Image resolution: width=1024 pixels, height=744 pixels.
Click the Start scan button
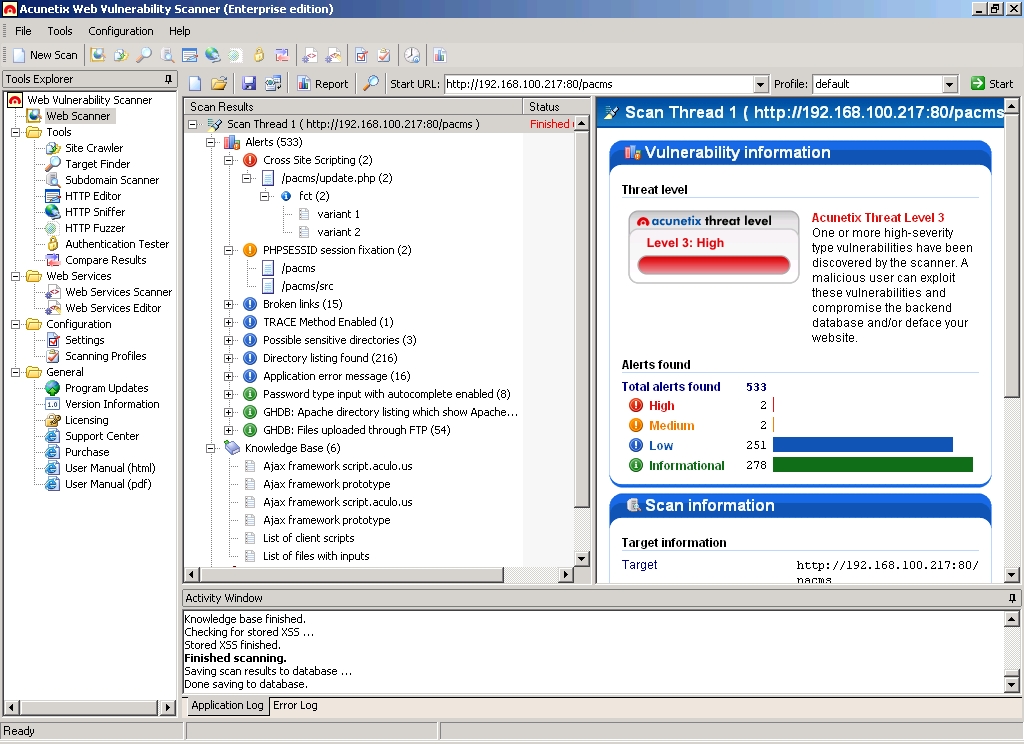(991, 84)
